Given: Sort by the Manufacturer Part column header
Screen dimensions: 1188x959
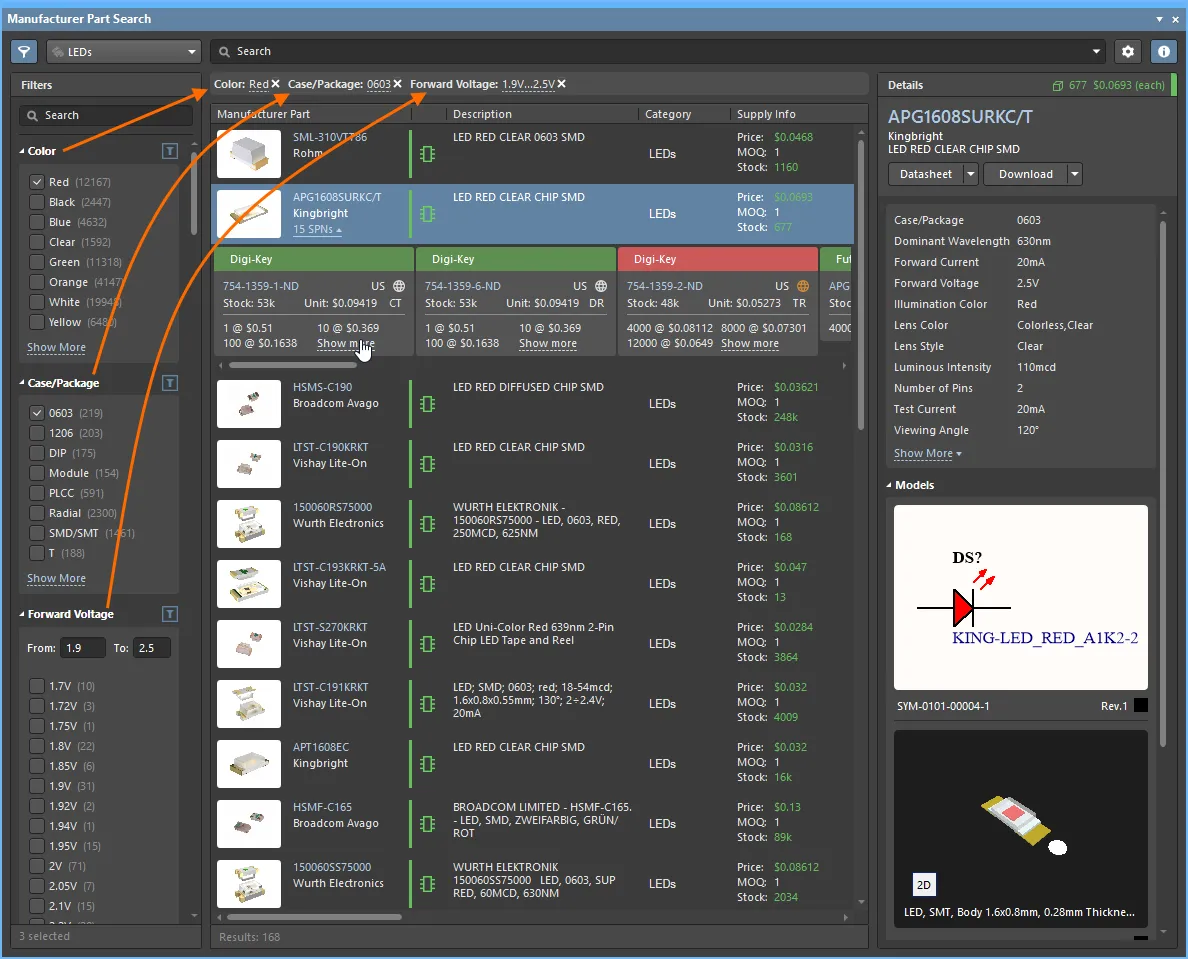Looking at the screenshot, I should point(263,114).
